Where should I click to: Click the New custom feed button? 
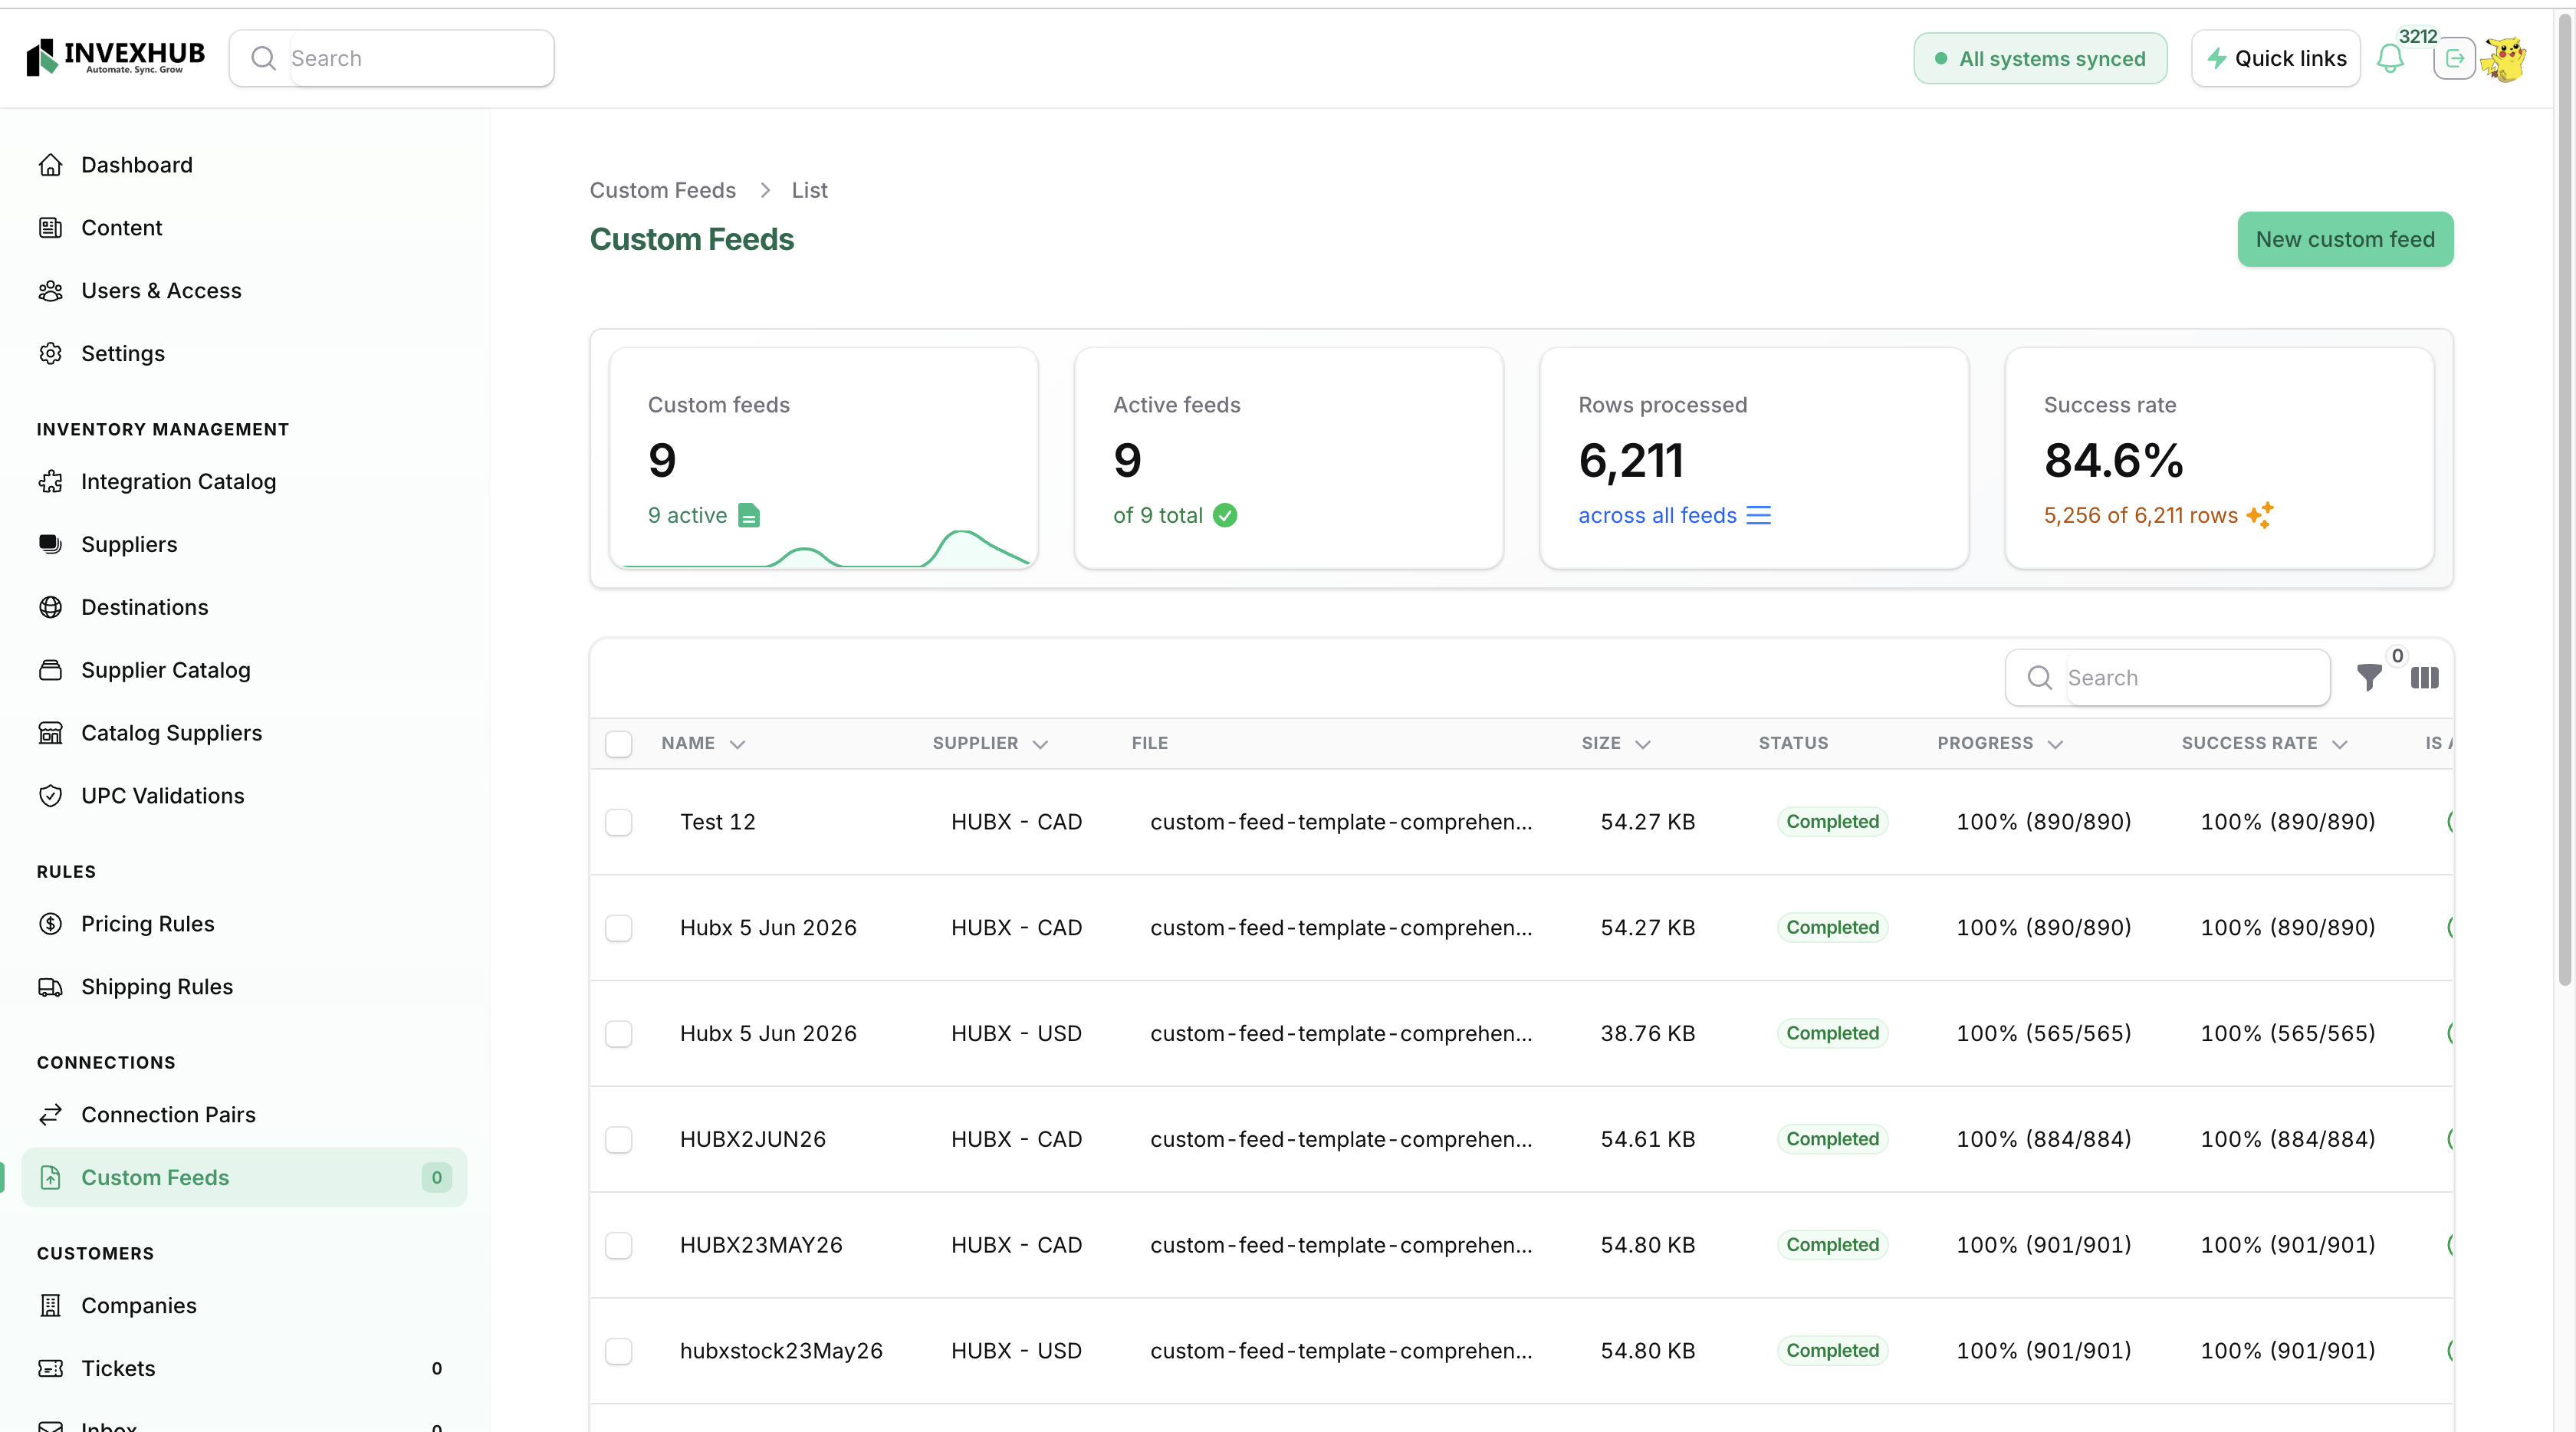[2345, 239]
